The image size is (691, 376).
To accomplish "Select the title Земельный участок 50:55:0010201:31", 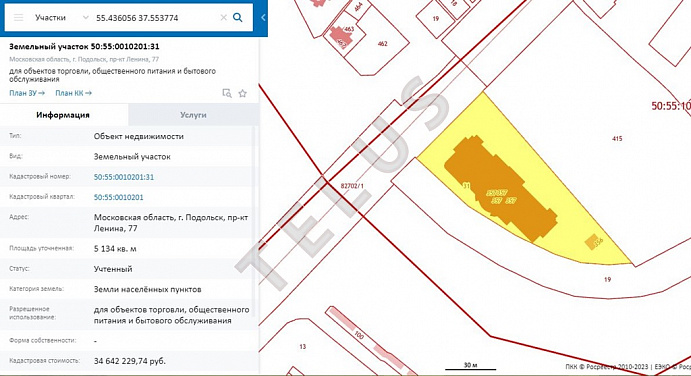I will [x=84, y=46].
